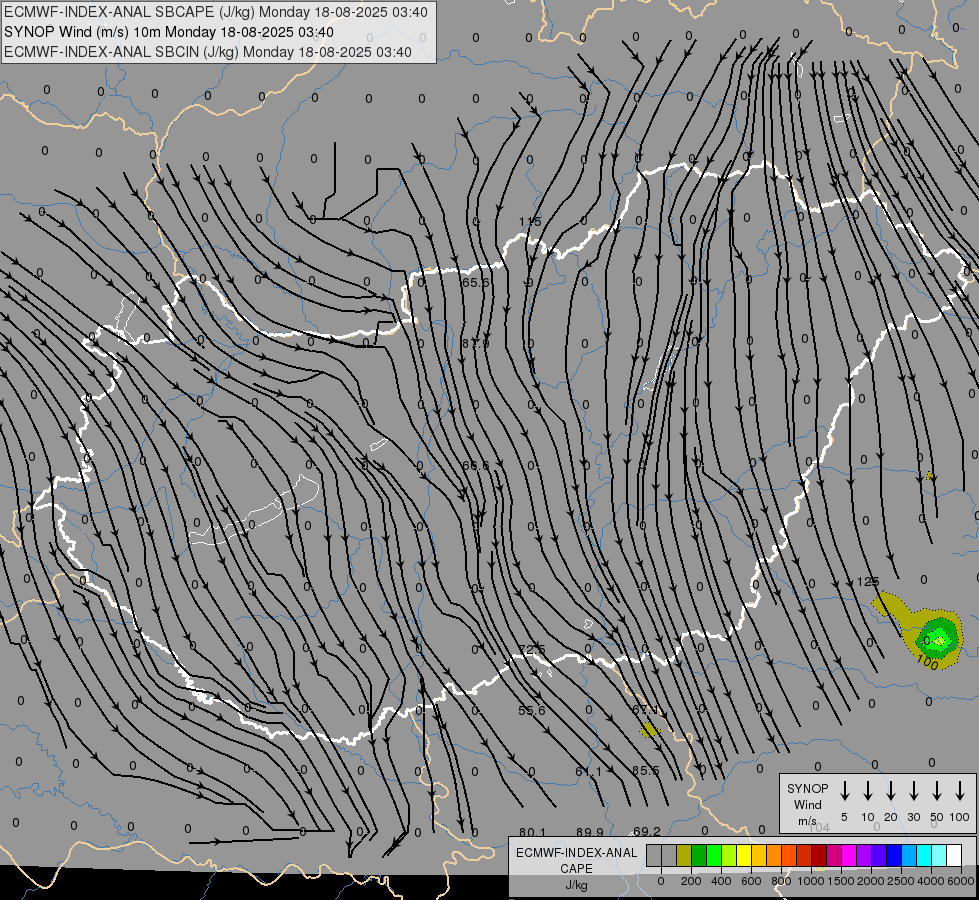
Task: Click the 115 value label on map
Action: tap(530, 222)
